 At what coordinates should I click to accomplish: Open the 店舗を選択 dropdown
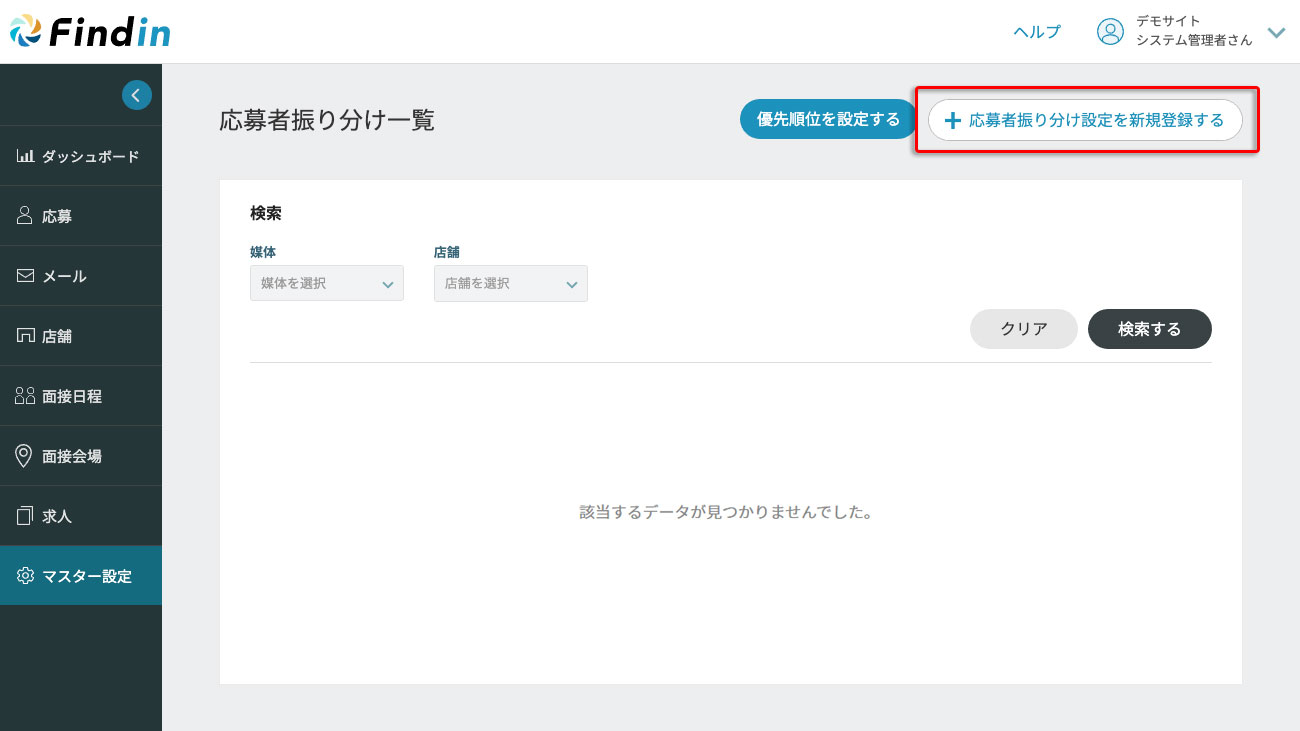point(511,284)
